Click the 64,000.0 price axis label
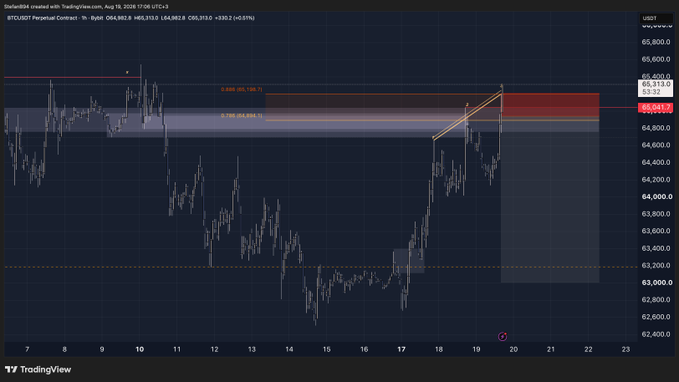 [656, 197]
